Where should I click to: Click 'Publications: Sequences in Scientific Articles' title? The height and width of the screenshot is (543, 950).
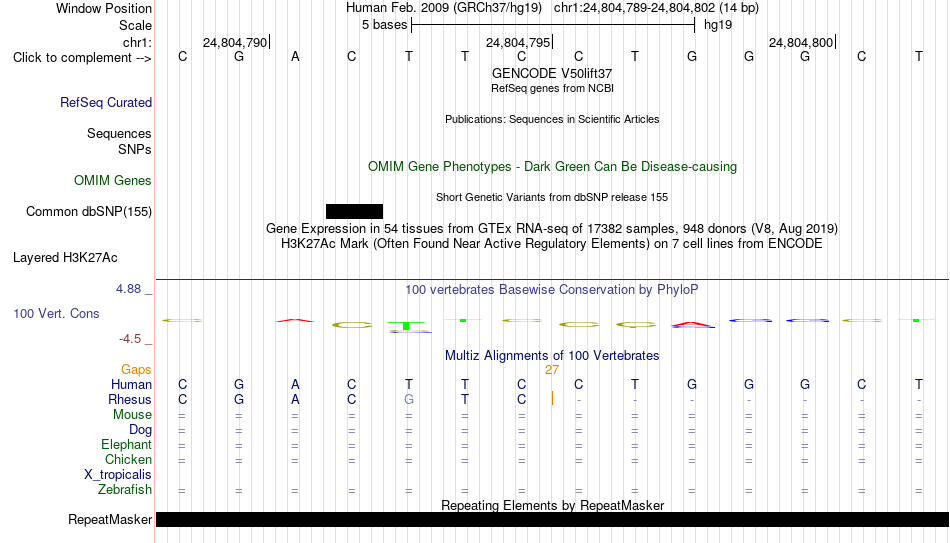coord(552,119)
